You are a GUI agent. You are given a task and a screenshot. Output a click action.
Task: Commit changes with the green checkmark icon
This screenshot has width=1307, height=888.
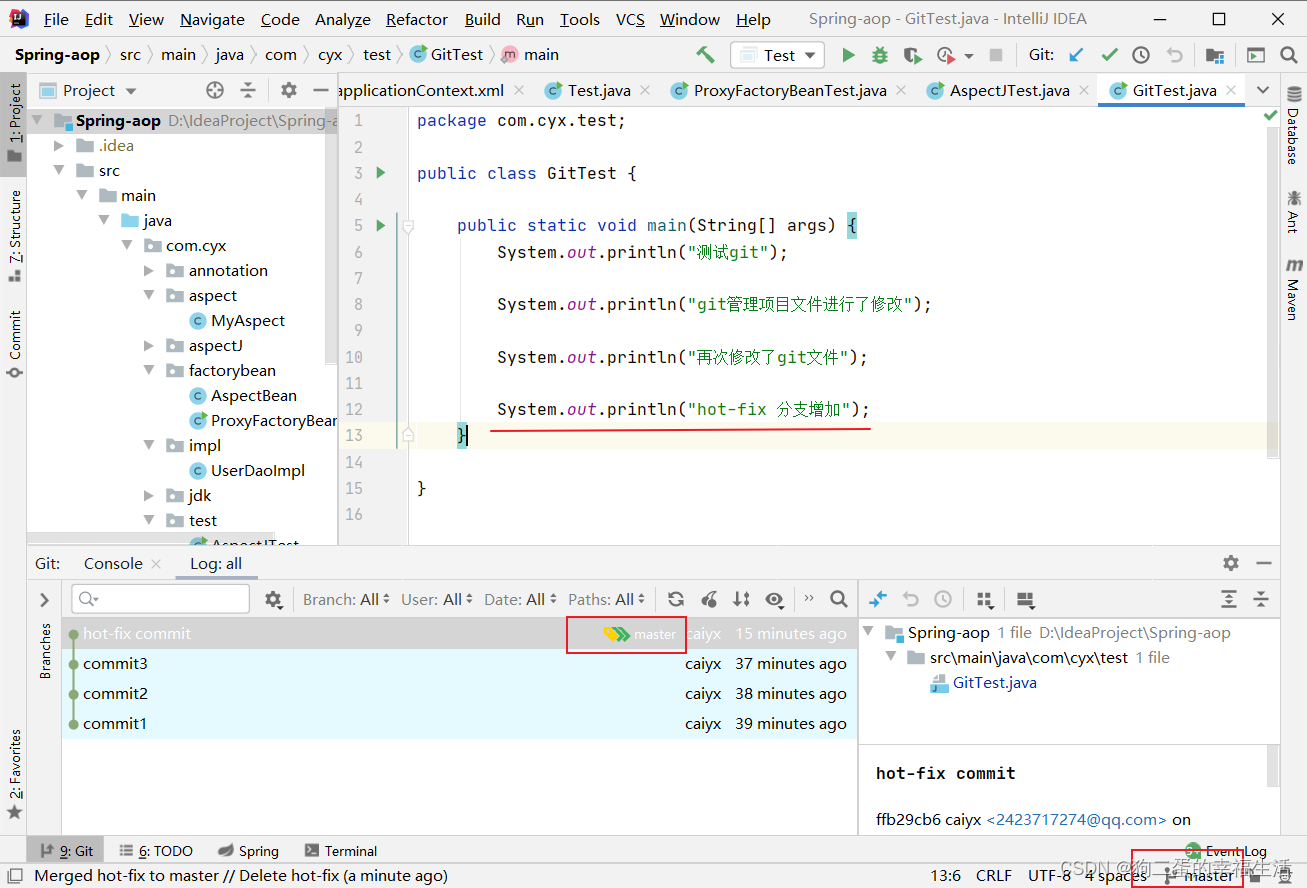[x=1109, y=55]
